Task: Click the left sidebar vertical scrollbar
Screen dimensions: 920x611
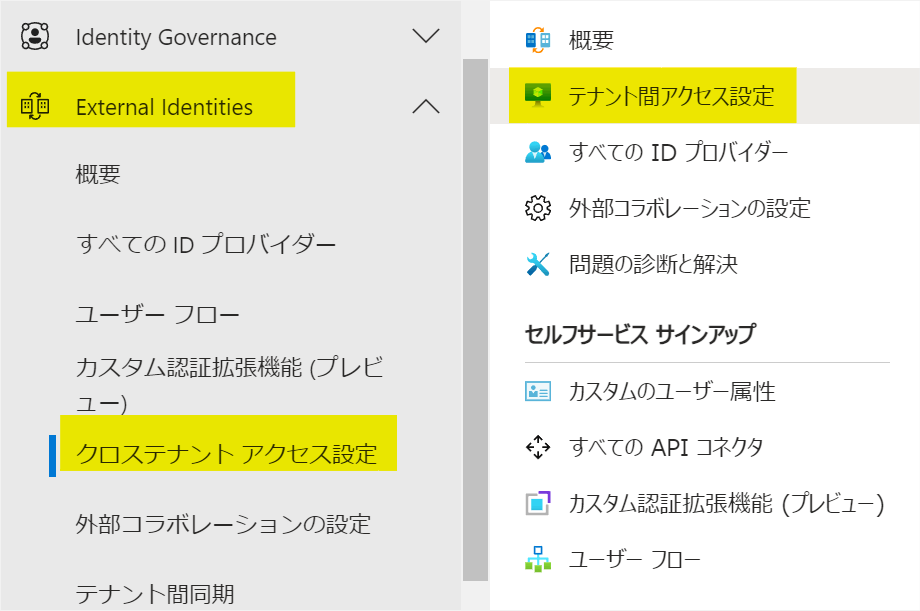Action: click(475, 319)
